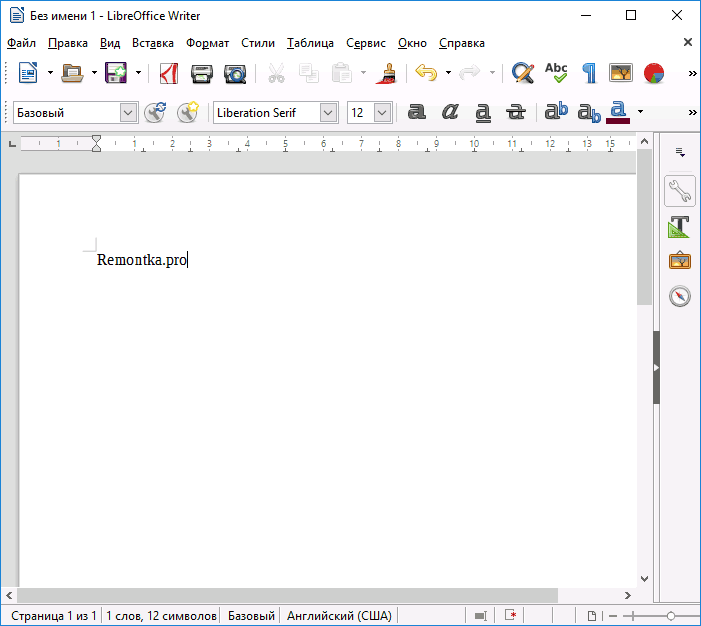Toggle Superscript formatting
Image resolution: width=701 pixels, height=626 pixels.
(556, 112)
